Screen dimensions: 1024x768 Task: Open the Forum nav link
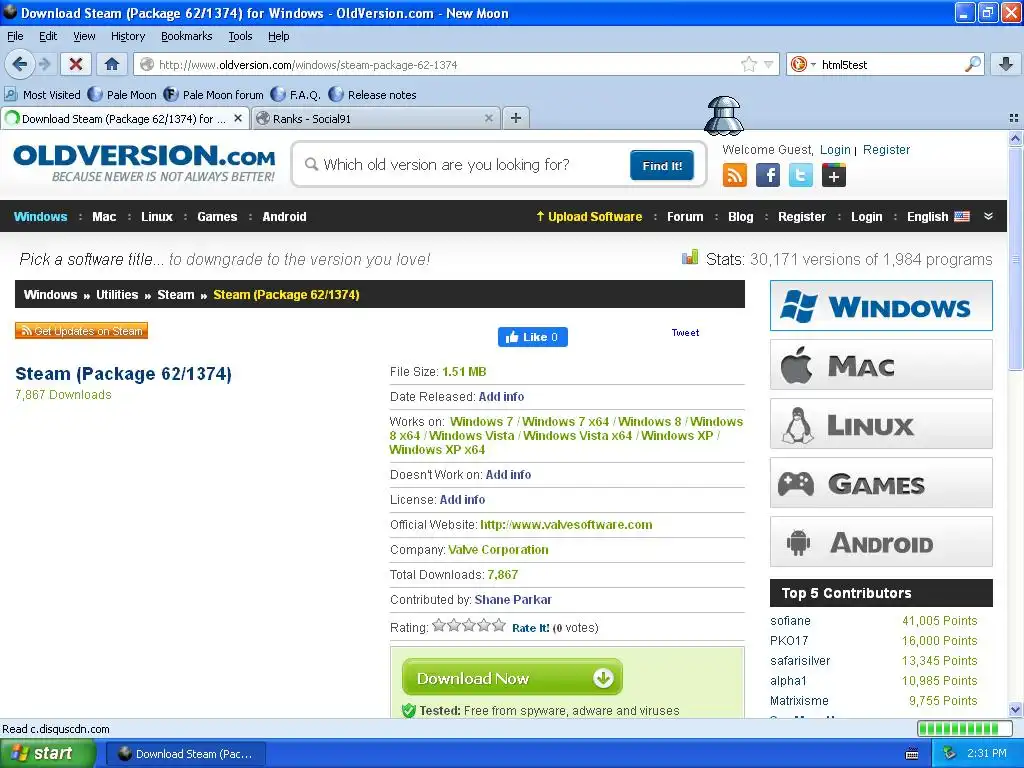(685, 217)
